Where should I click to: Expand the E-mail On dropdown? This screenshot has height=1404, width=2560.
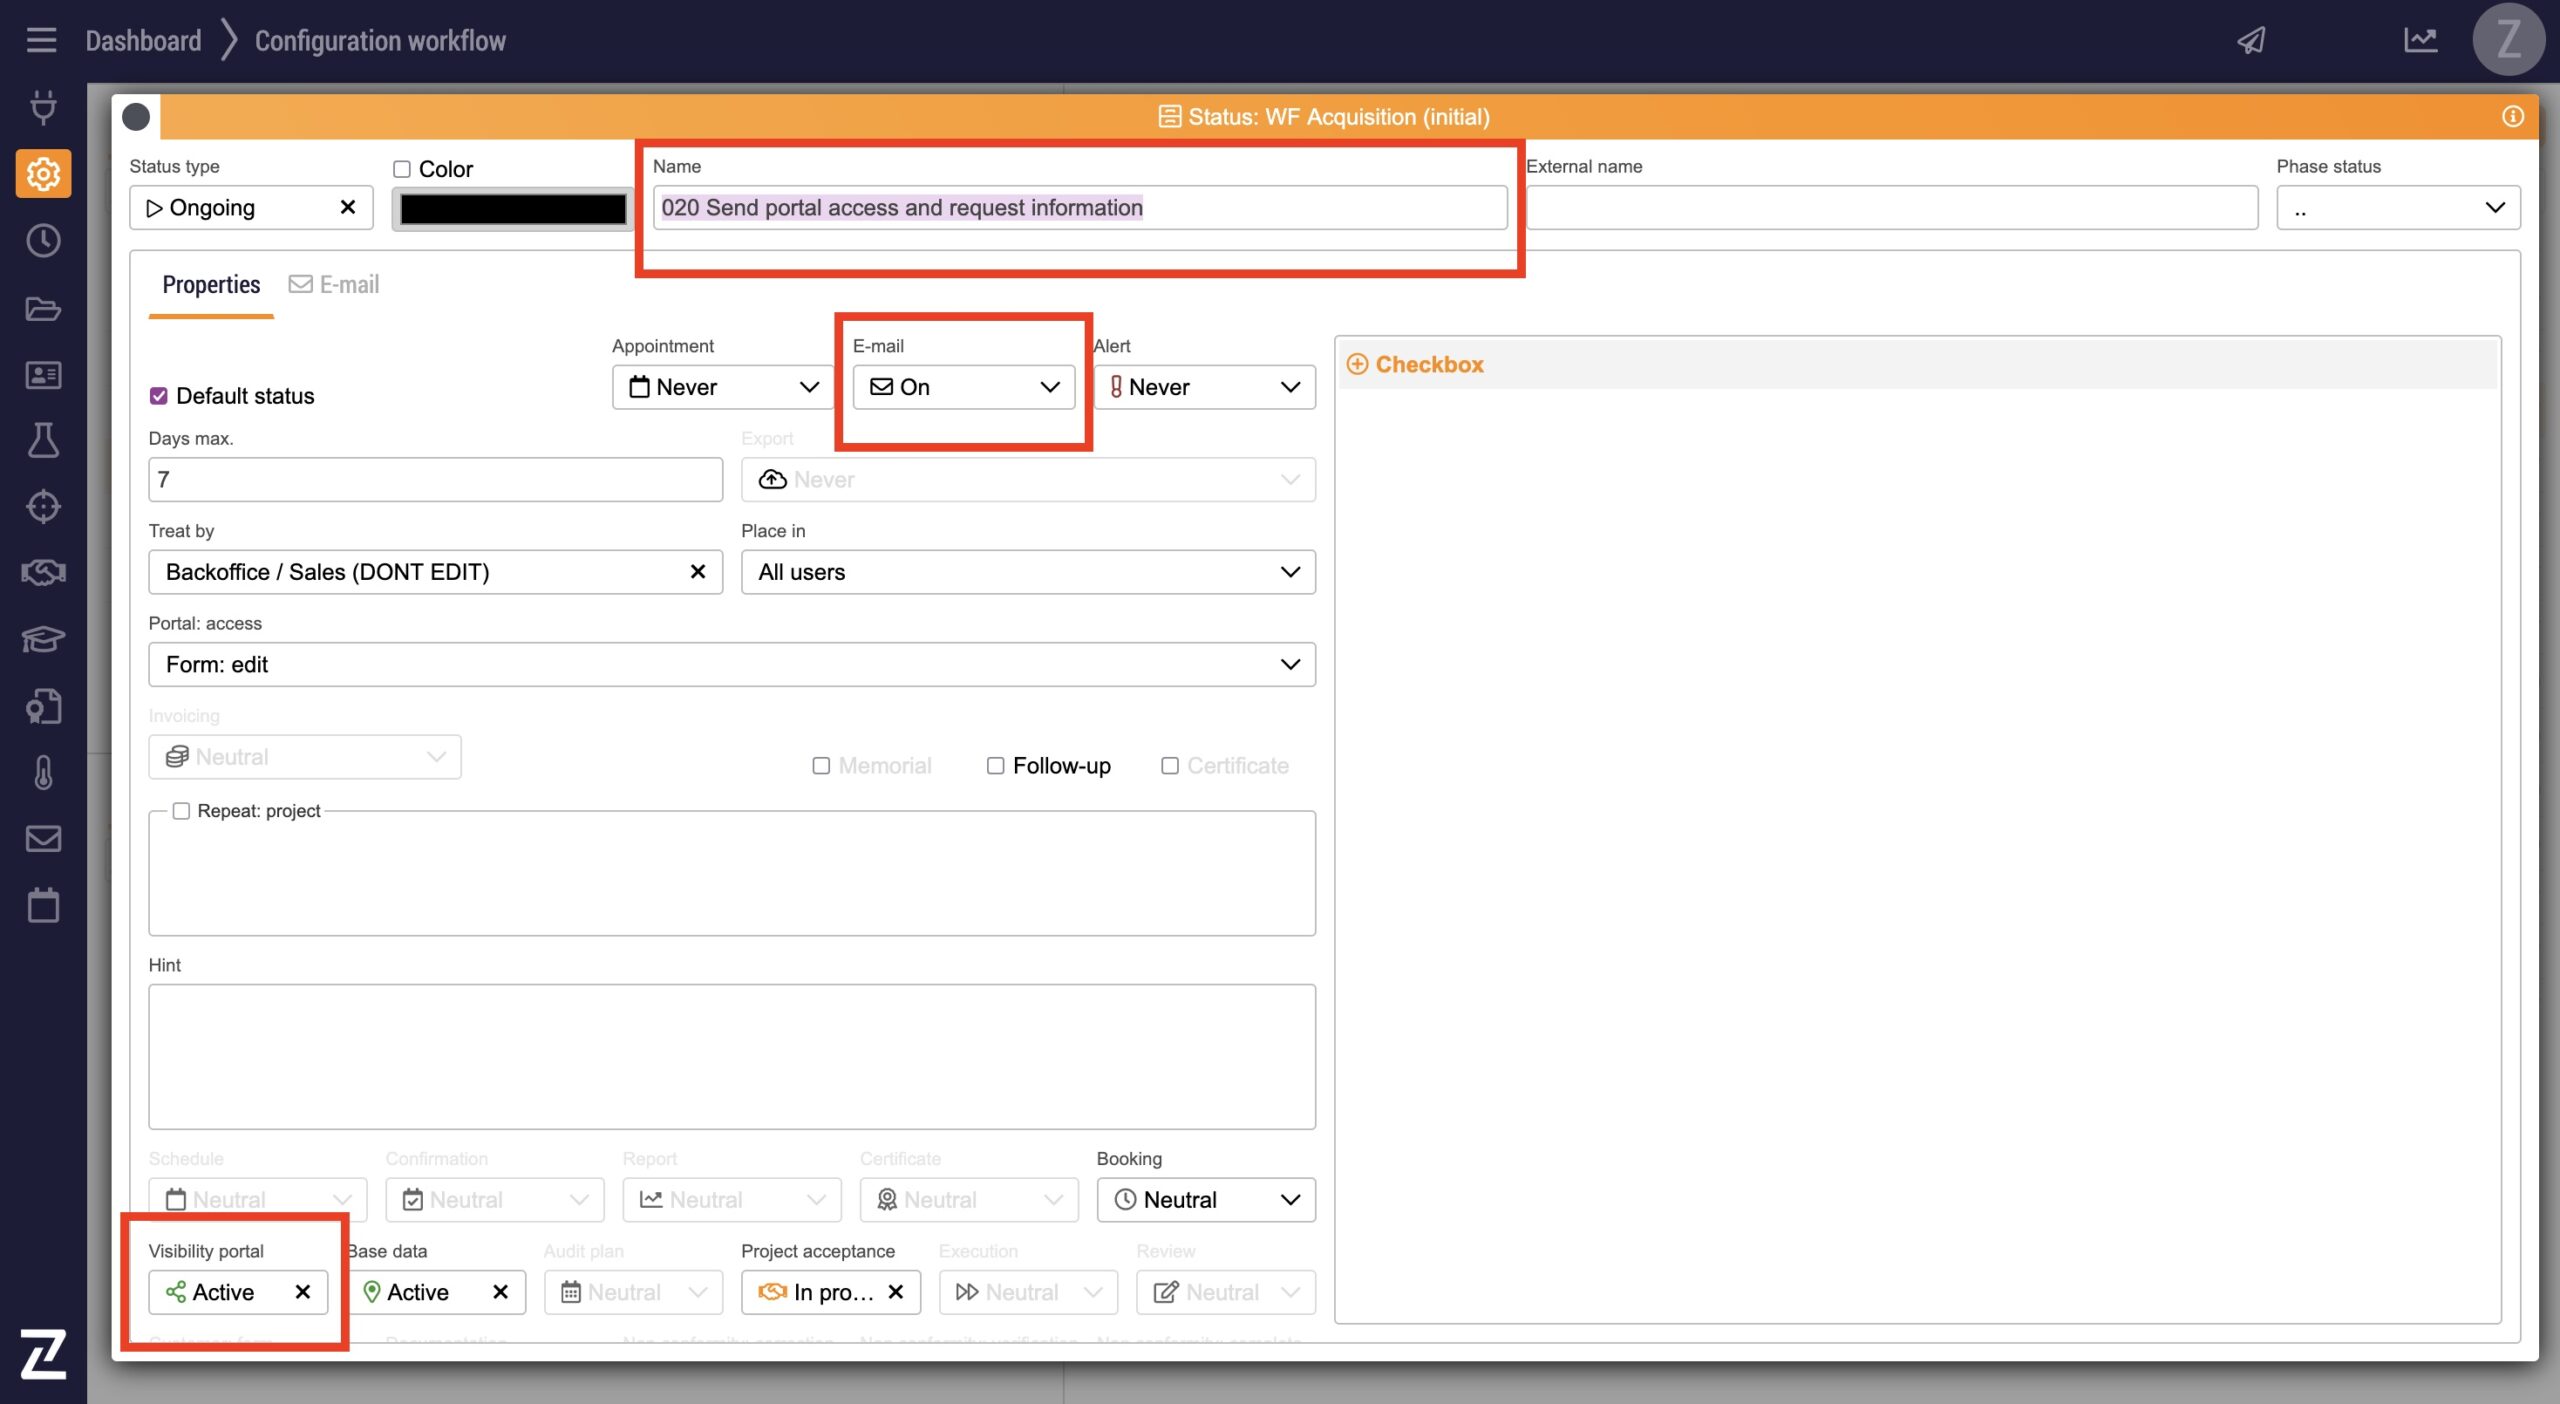pyautogui.click(x=963, y=387)
